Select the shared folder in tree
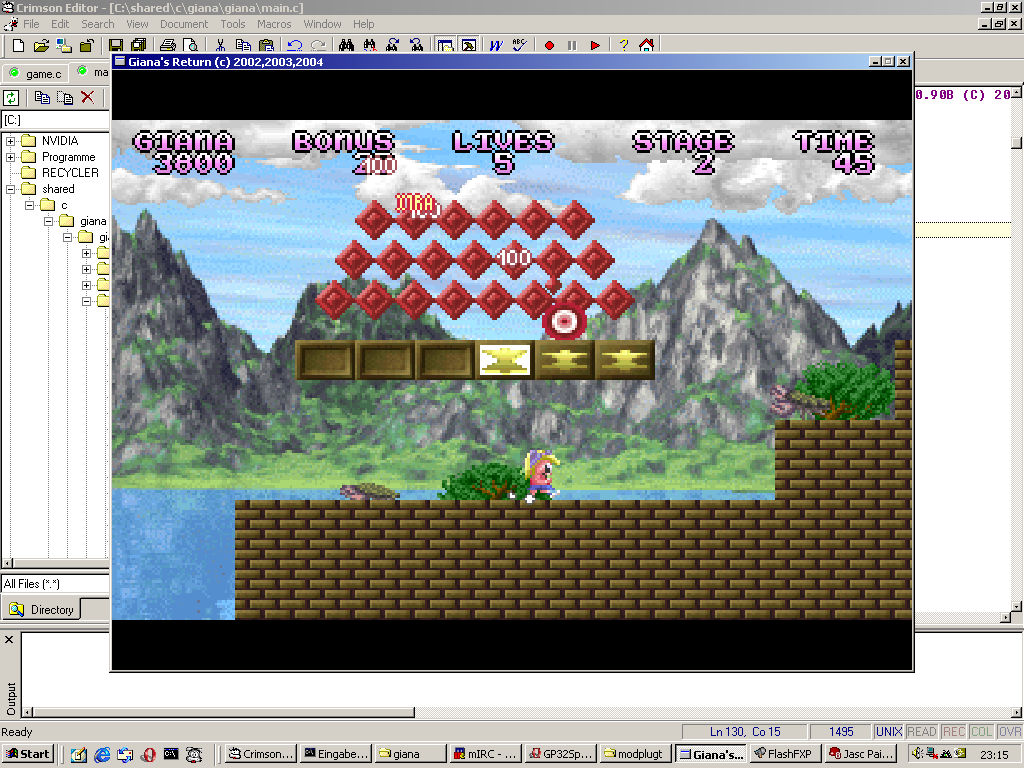 pyautogui.click(x=58, y=189)
